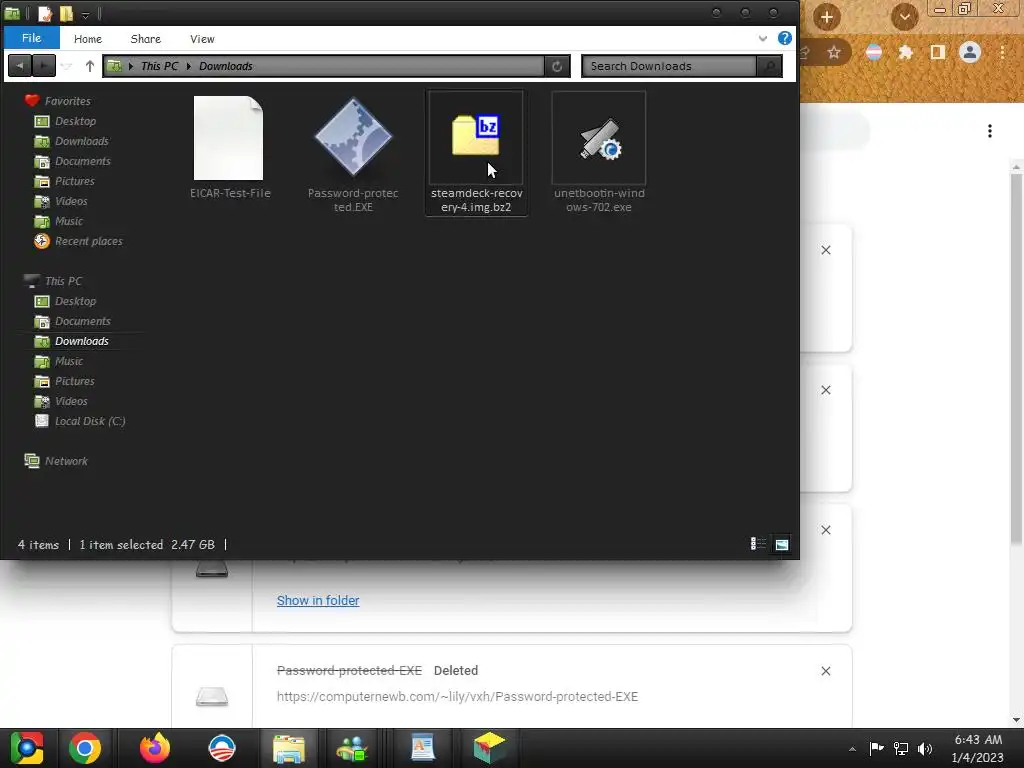
Task: Open new tab in Chrome window
Action: coord(826,17)
